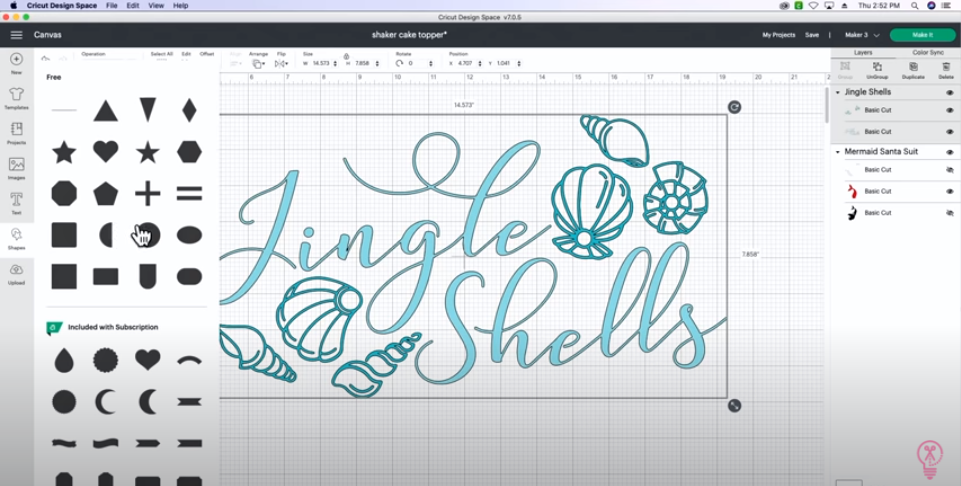The height and width of the screenshot is (486, 961).
Task: Switch to the Layers tab
Action: [x=863, y=53]
